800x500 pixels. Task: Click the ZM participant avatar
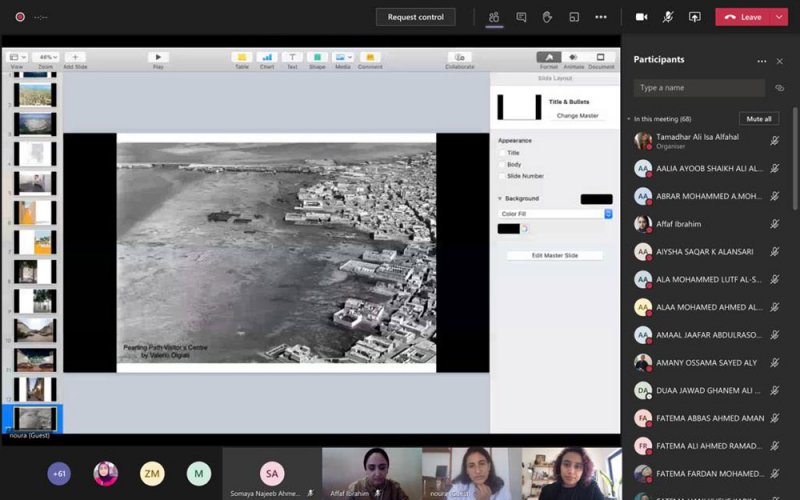point(152,473)
